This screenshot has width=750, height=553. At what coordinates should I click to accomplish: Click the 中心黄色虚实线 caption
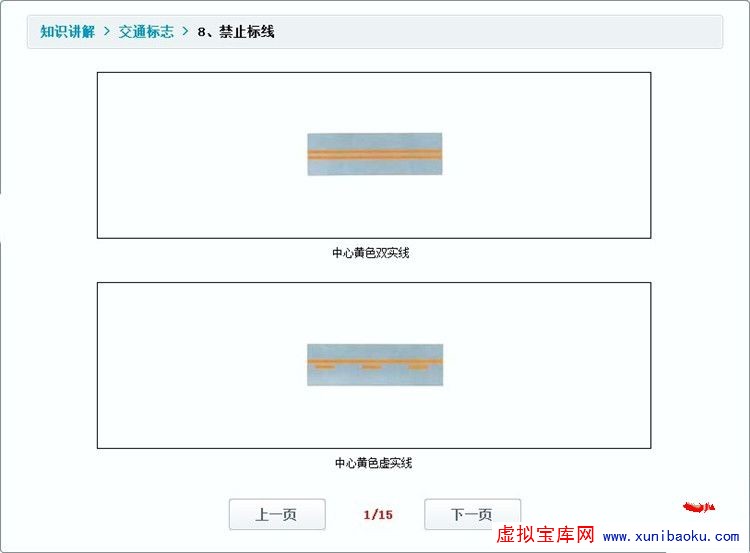coord(373,463)
